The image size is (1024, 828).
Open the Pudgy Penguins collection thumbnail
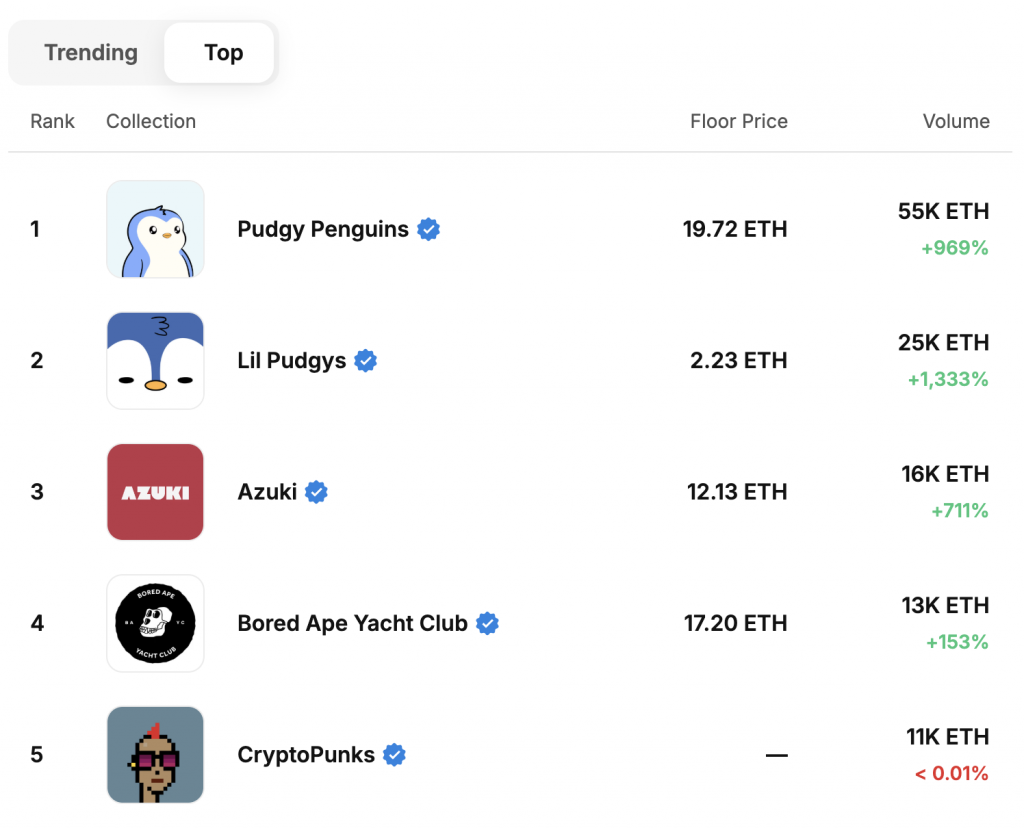[155, 229]
